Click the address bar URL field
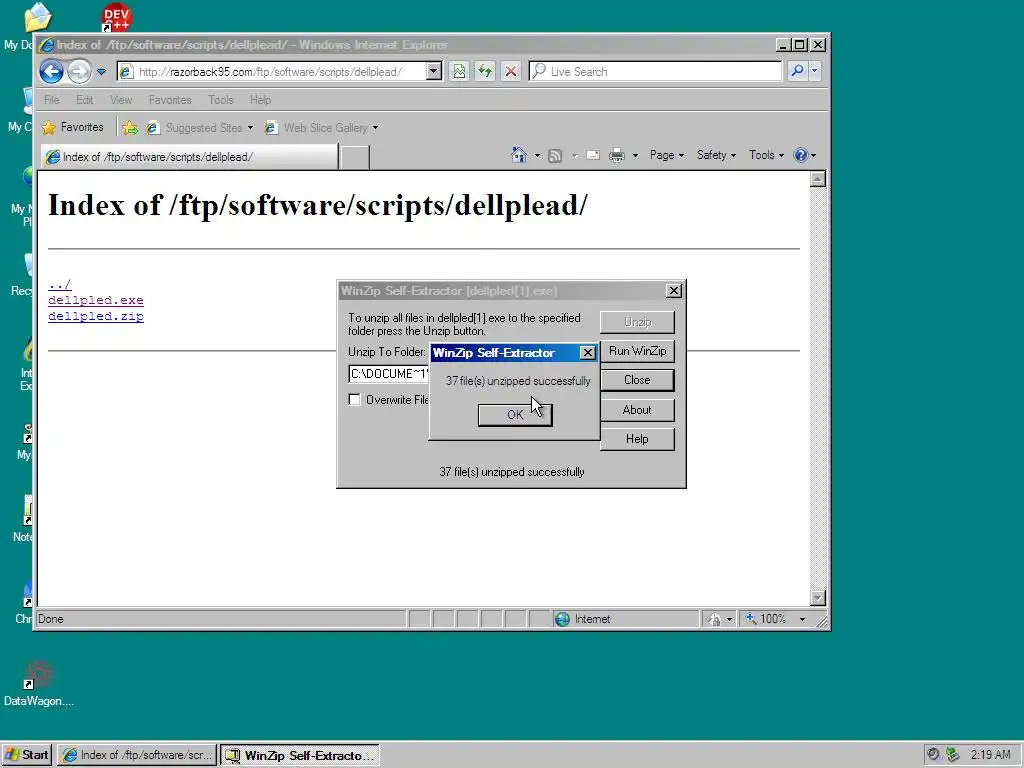 pyautogui.click(x=273, y=72)
